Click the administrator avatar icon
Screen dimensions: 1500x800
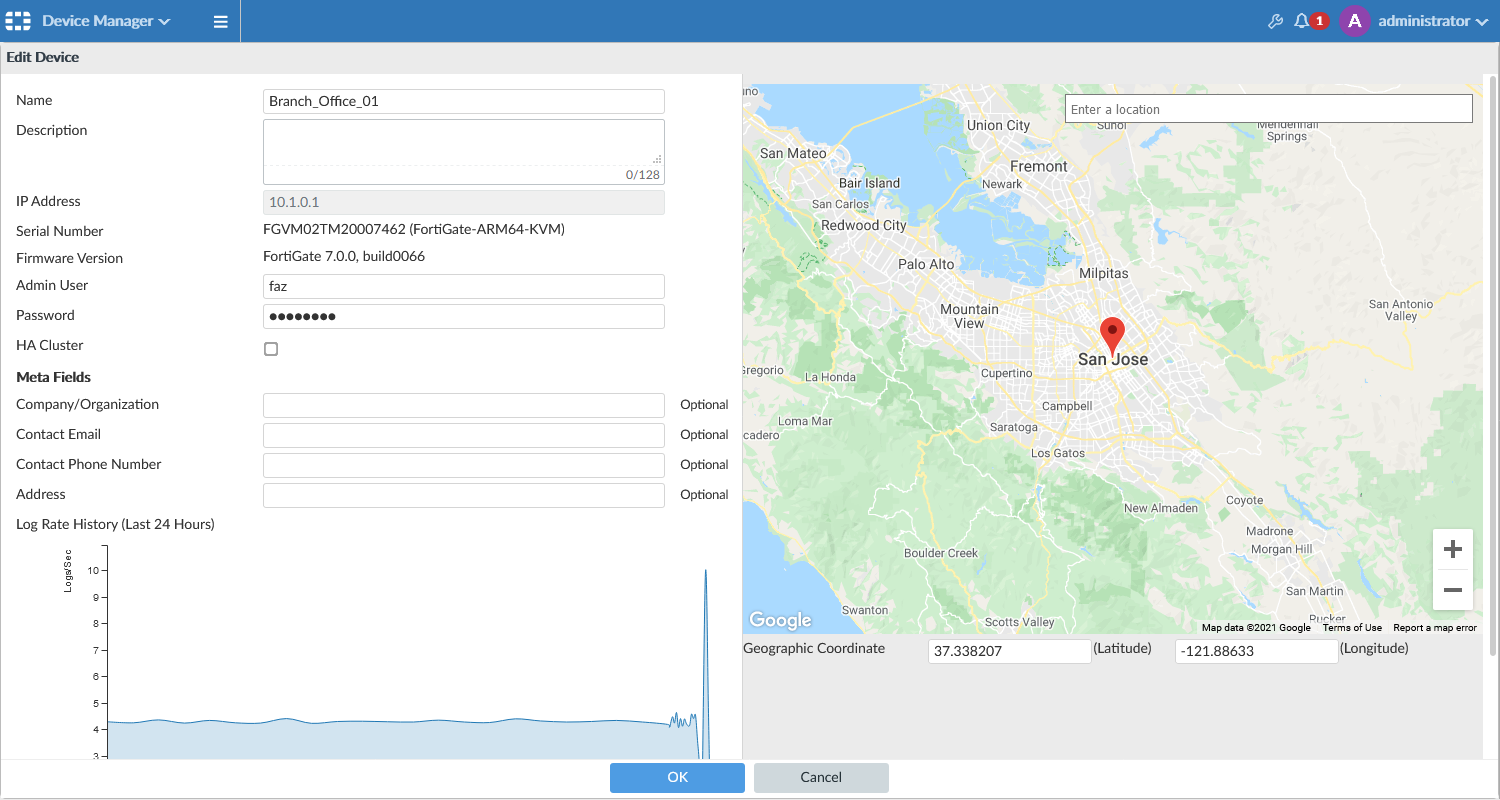point(1354,21)
